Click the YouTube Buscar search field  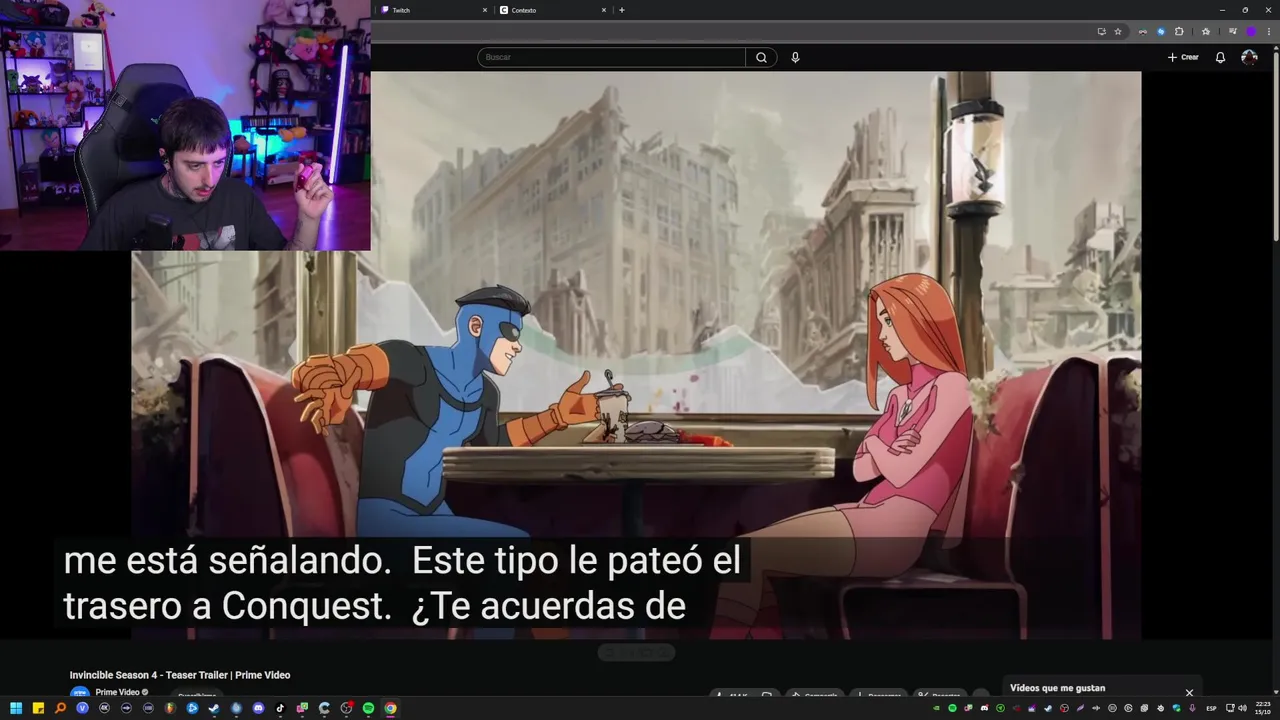pyautogui.click(x=611, y=57)
